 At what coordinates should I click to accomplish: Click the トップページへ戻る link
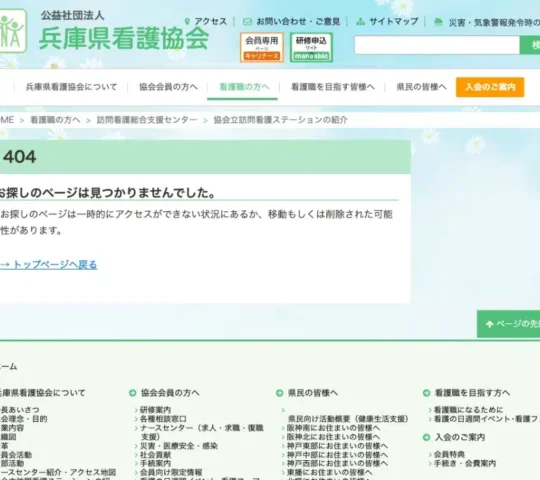49,264
